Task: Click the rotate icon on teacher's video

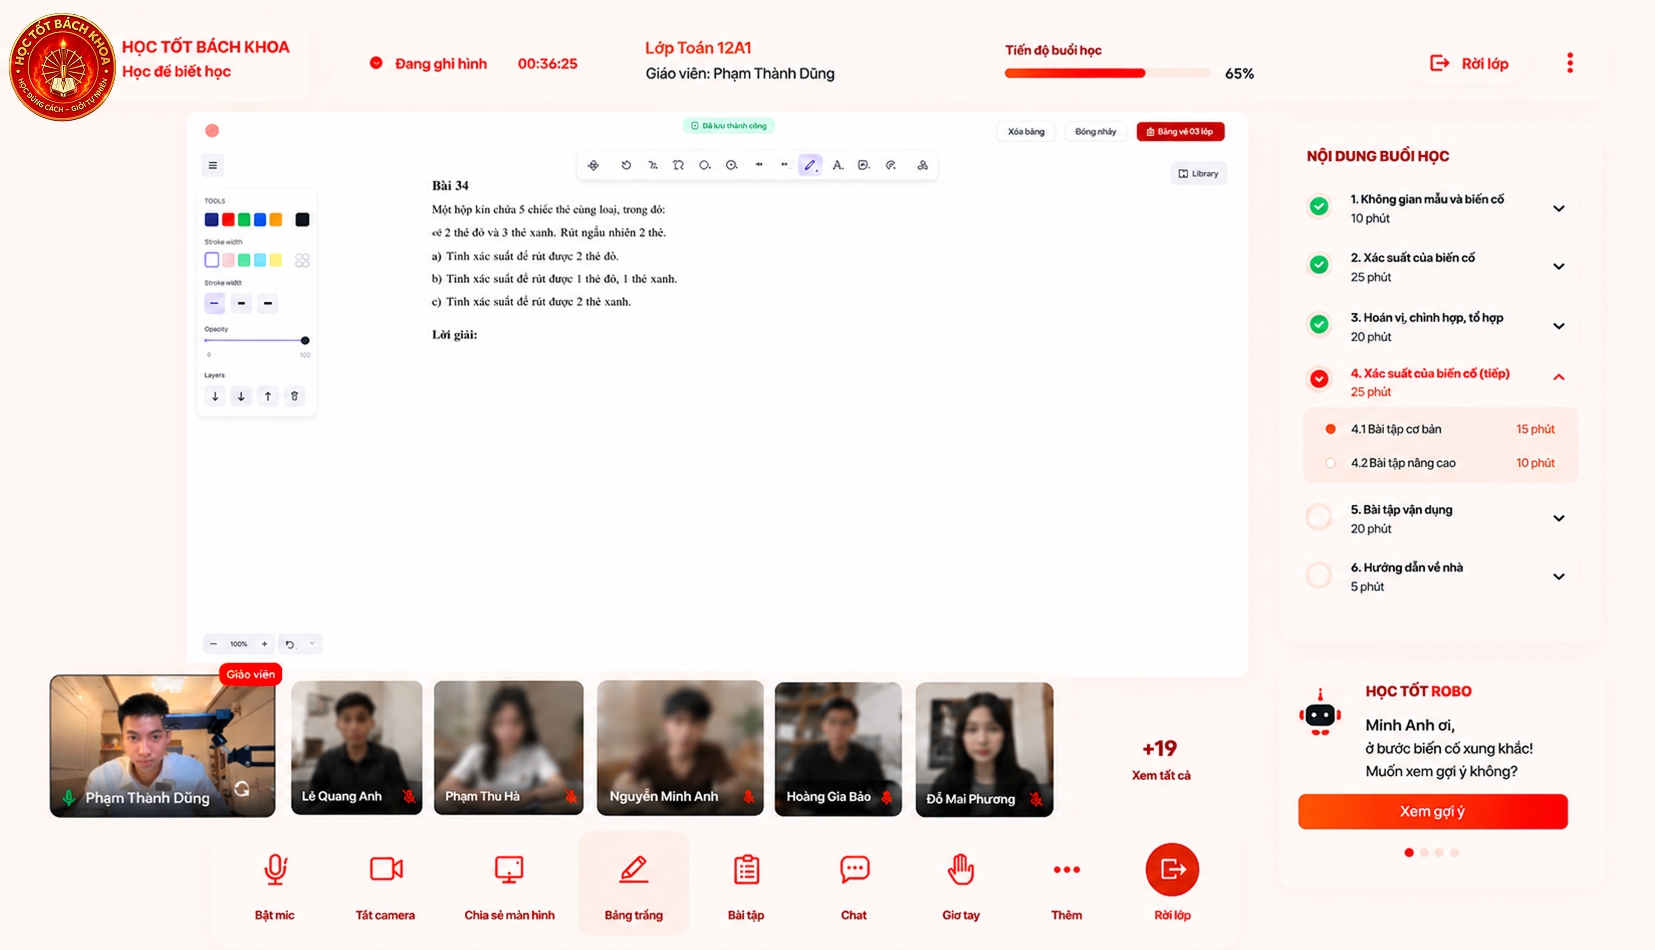Action: click(x=242, y=789)
